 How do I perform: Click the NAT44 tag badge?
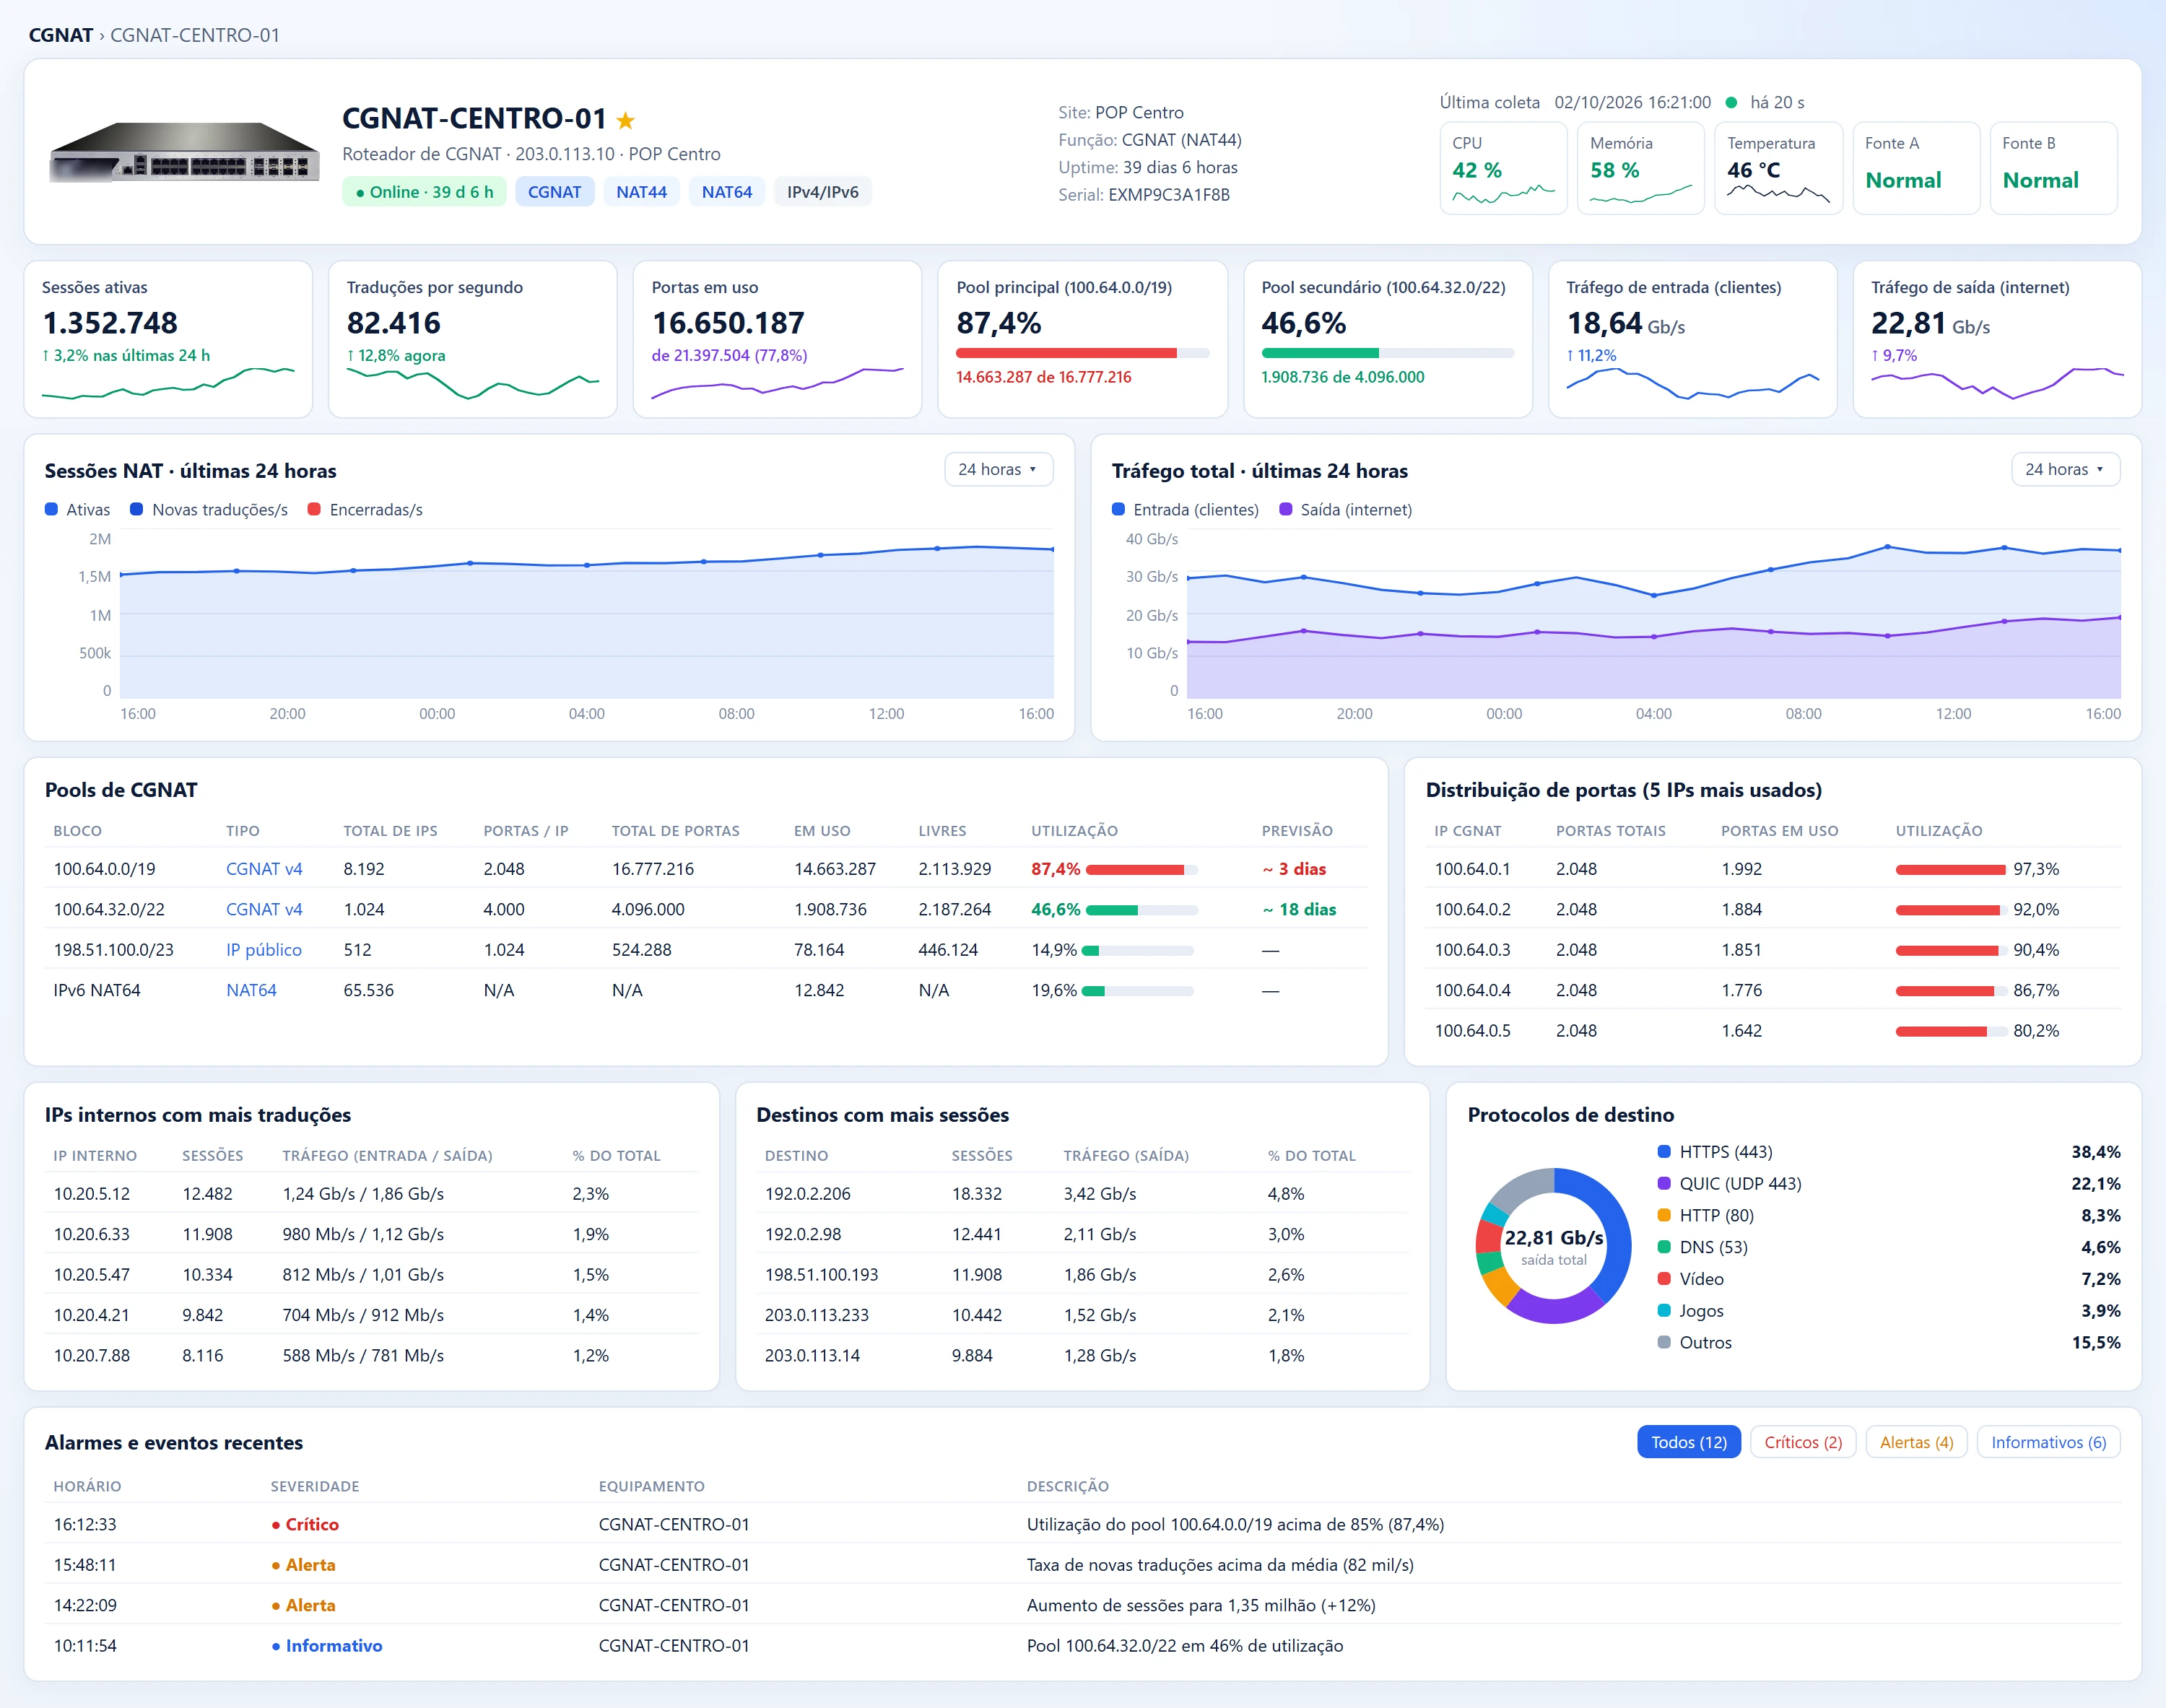coord(641,192)
